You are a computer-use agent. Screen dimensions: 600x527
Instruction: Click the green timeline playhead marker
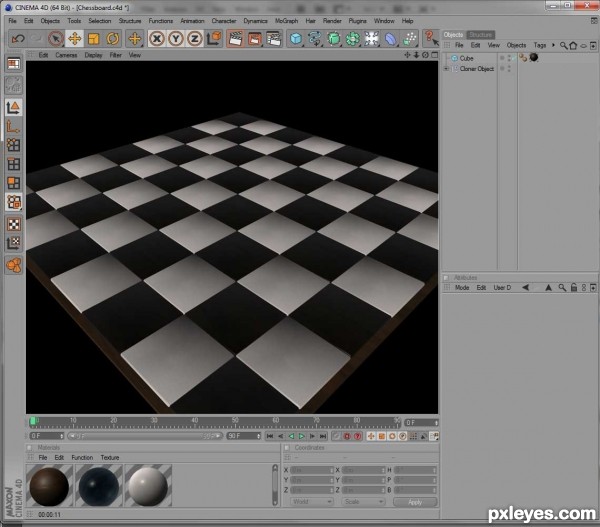pos(33,421)
